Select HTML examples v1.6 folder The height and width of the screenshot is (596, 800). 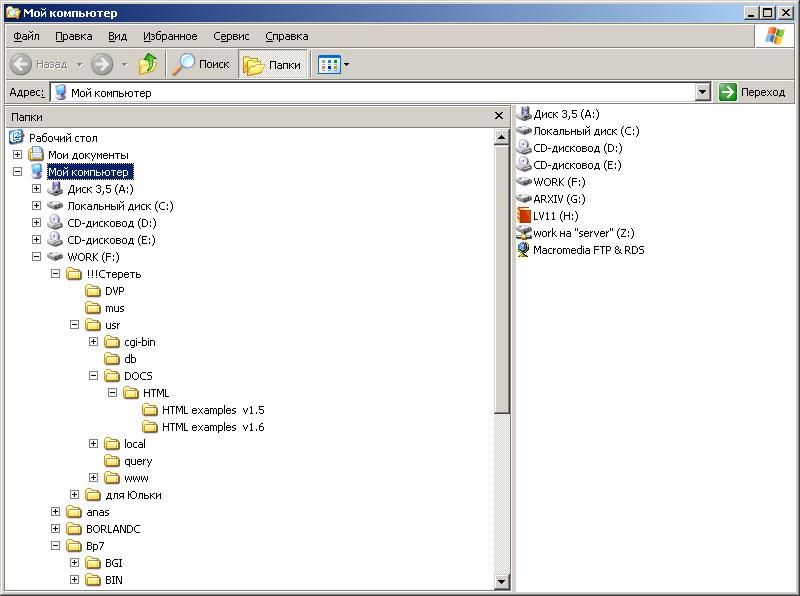(x=203, y=427)
